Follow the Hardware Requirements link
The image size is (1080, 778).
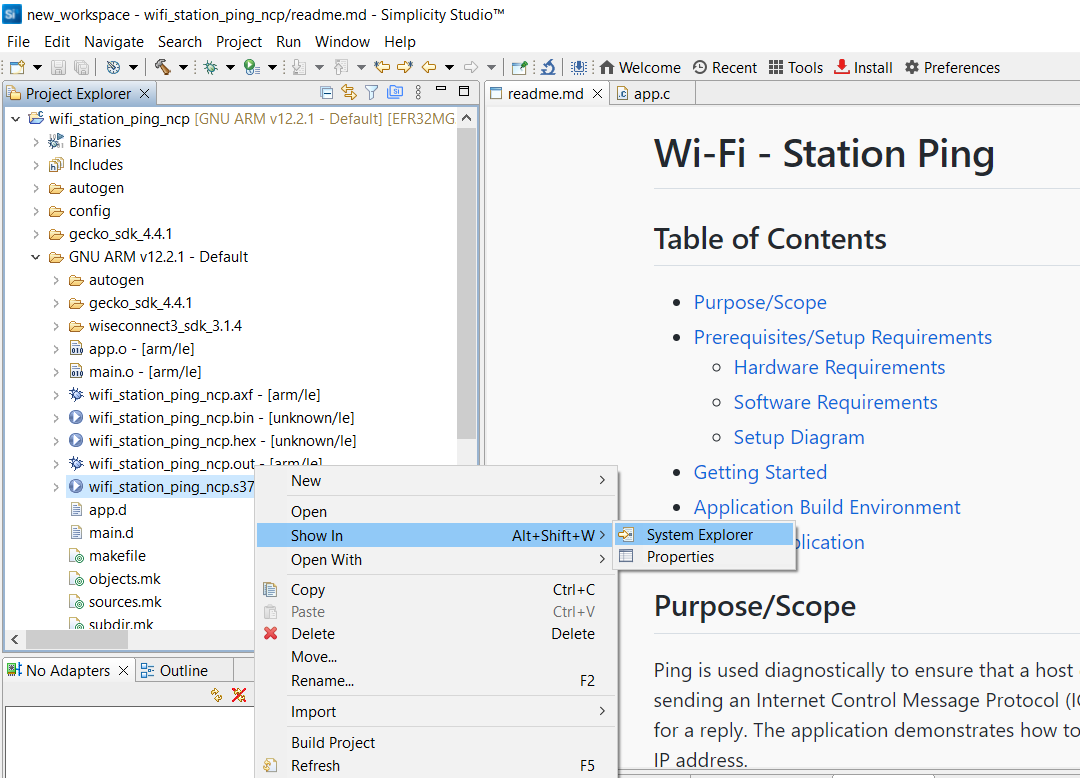click(839, 367)
